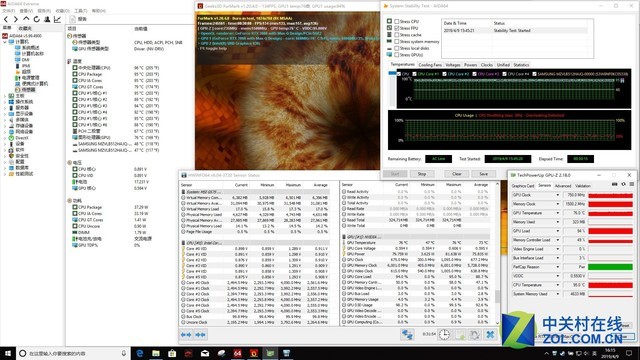The width and height of the screenshot is (640, 360).
Task: Enable Stress cache checkbox
Action: [x=396, y=35]
